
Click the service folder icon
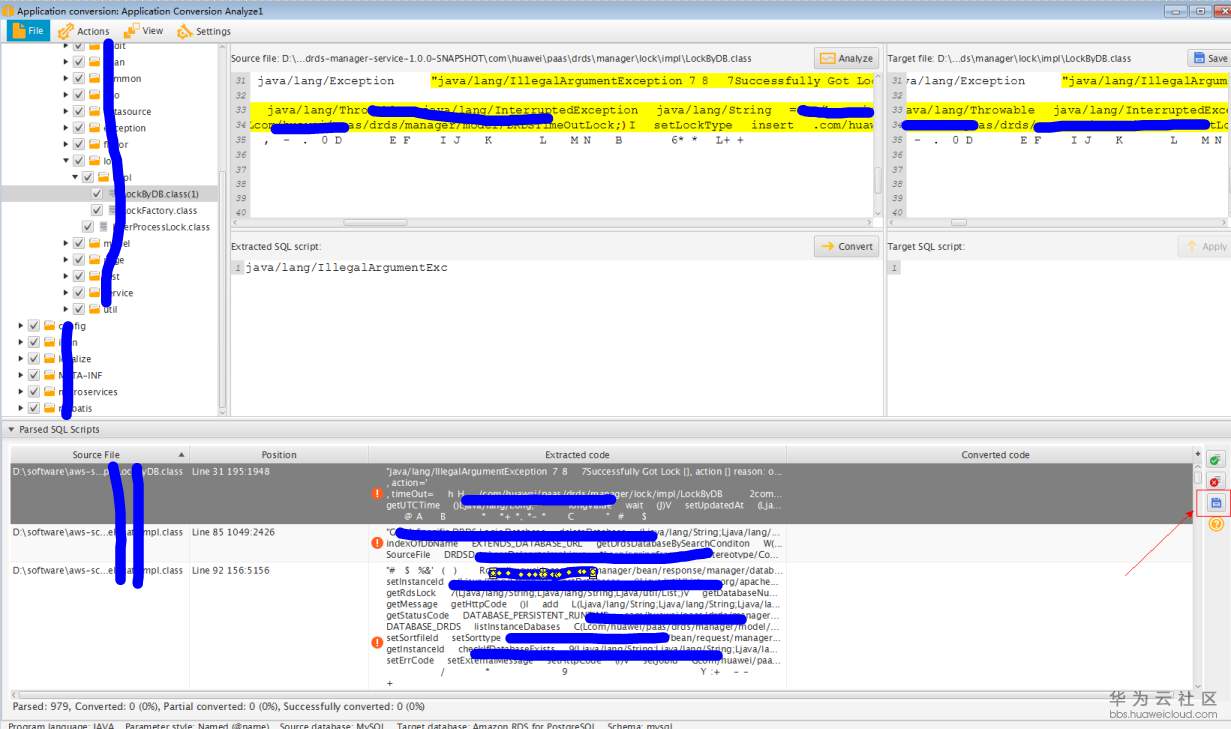(x=95, y=292)
